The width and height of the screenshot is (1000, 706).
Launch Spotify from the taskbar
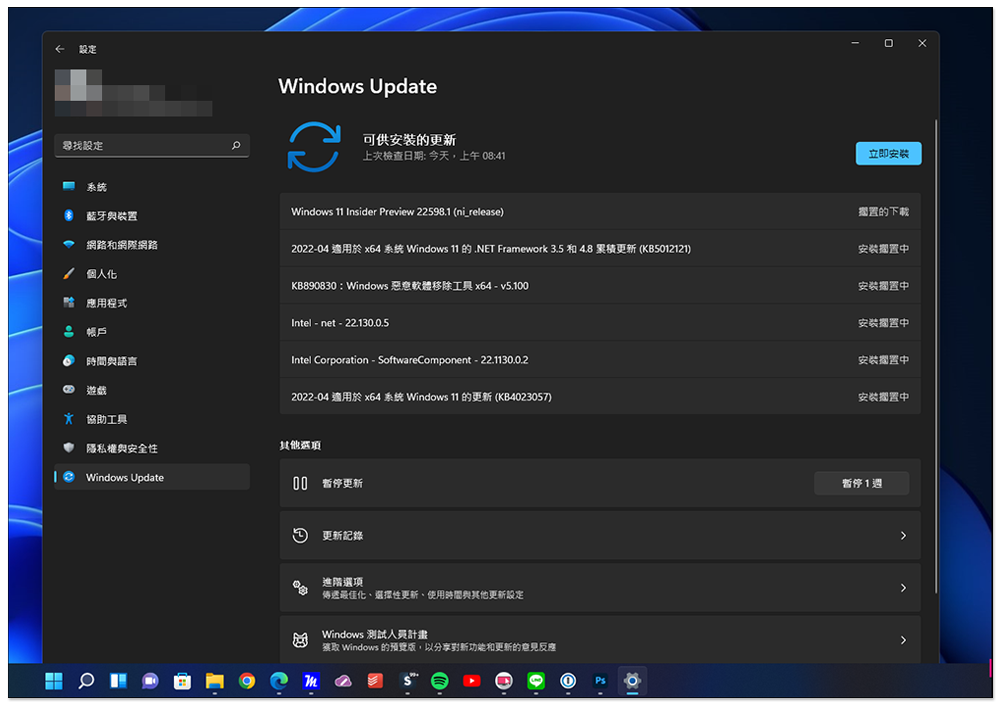coord(439,681)
